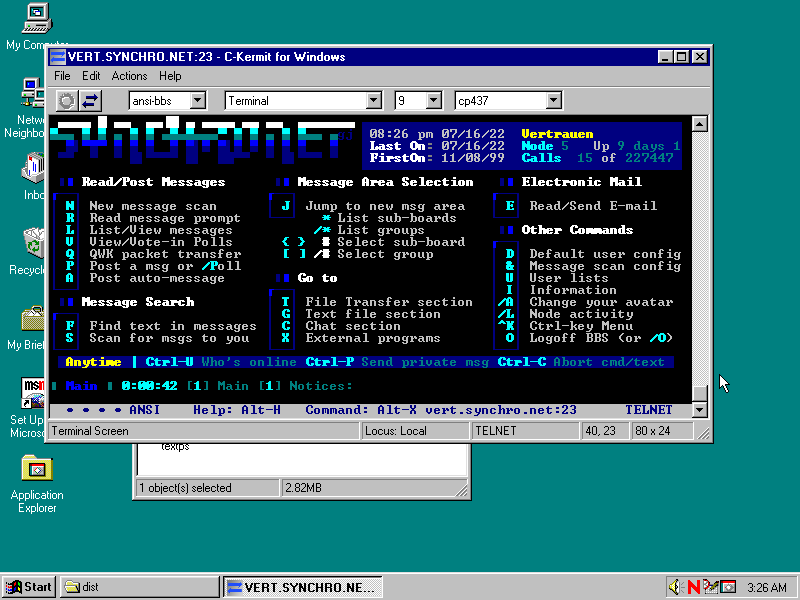The image size is (800, 600).
Task: Open the terminal type dropdown showing ansi-bbs
Action: click(198, 101)
